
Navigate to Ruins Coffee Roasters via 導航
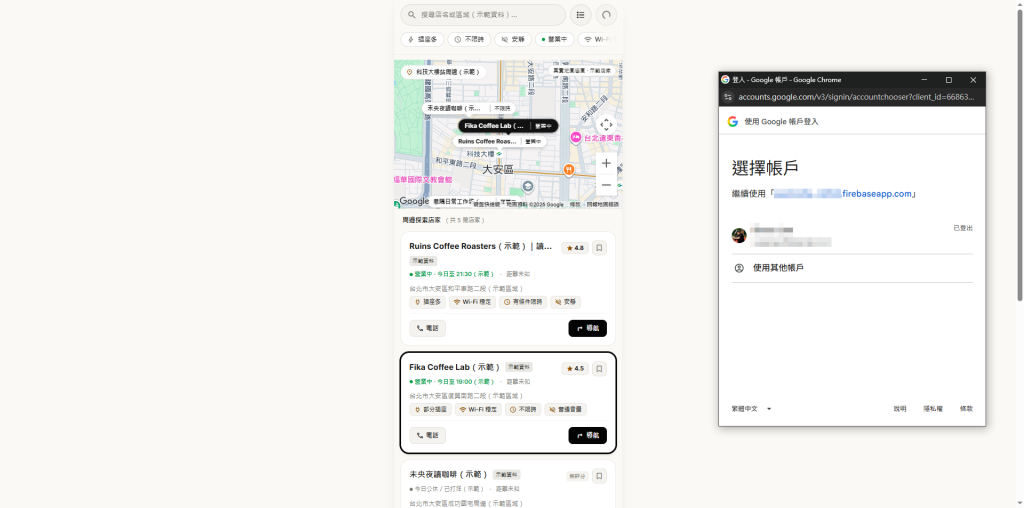588,328
